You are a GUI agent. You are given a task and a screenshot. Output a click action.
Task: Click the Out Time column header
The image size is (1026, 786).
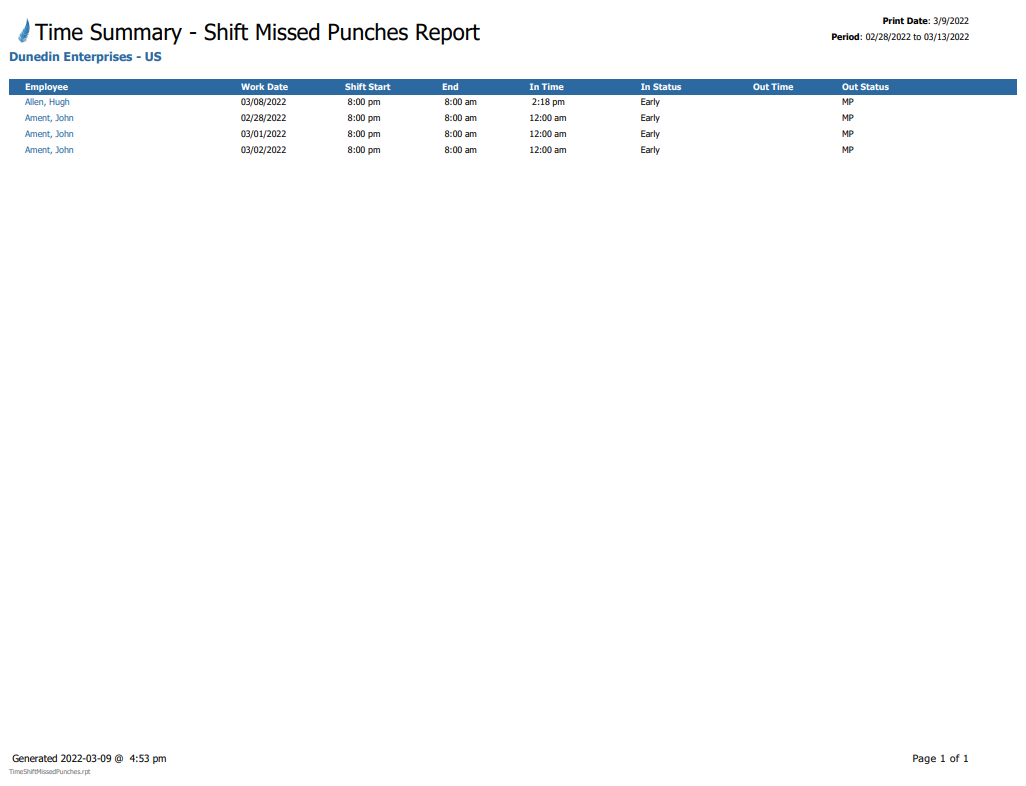coord(773,87)
